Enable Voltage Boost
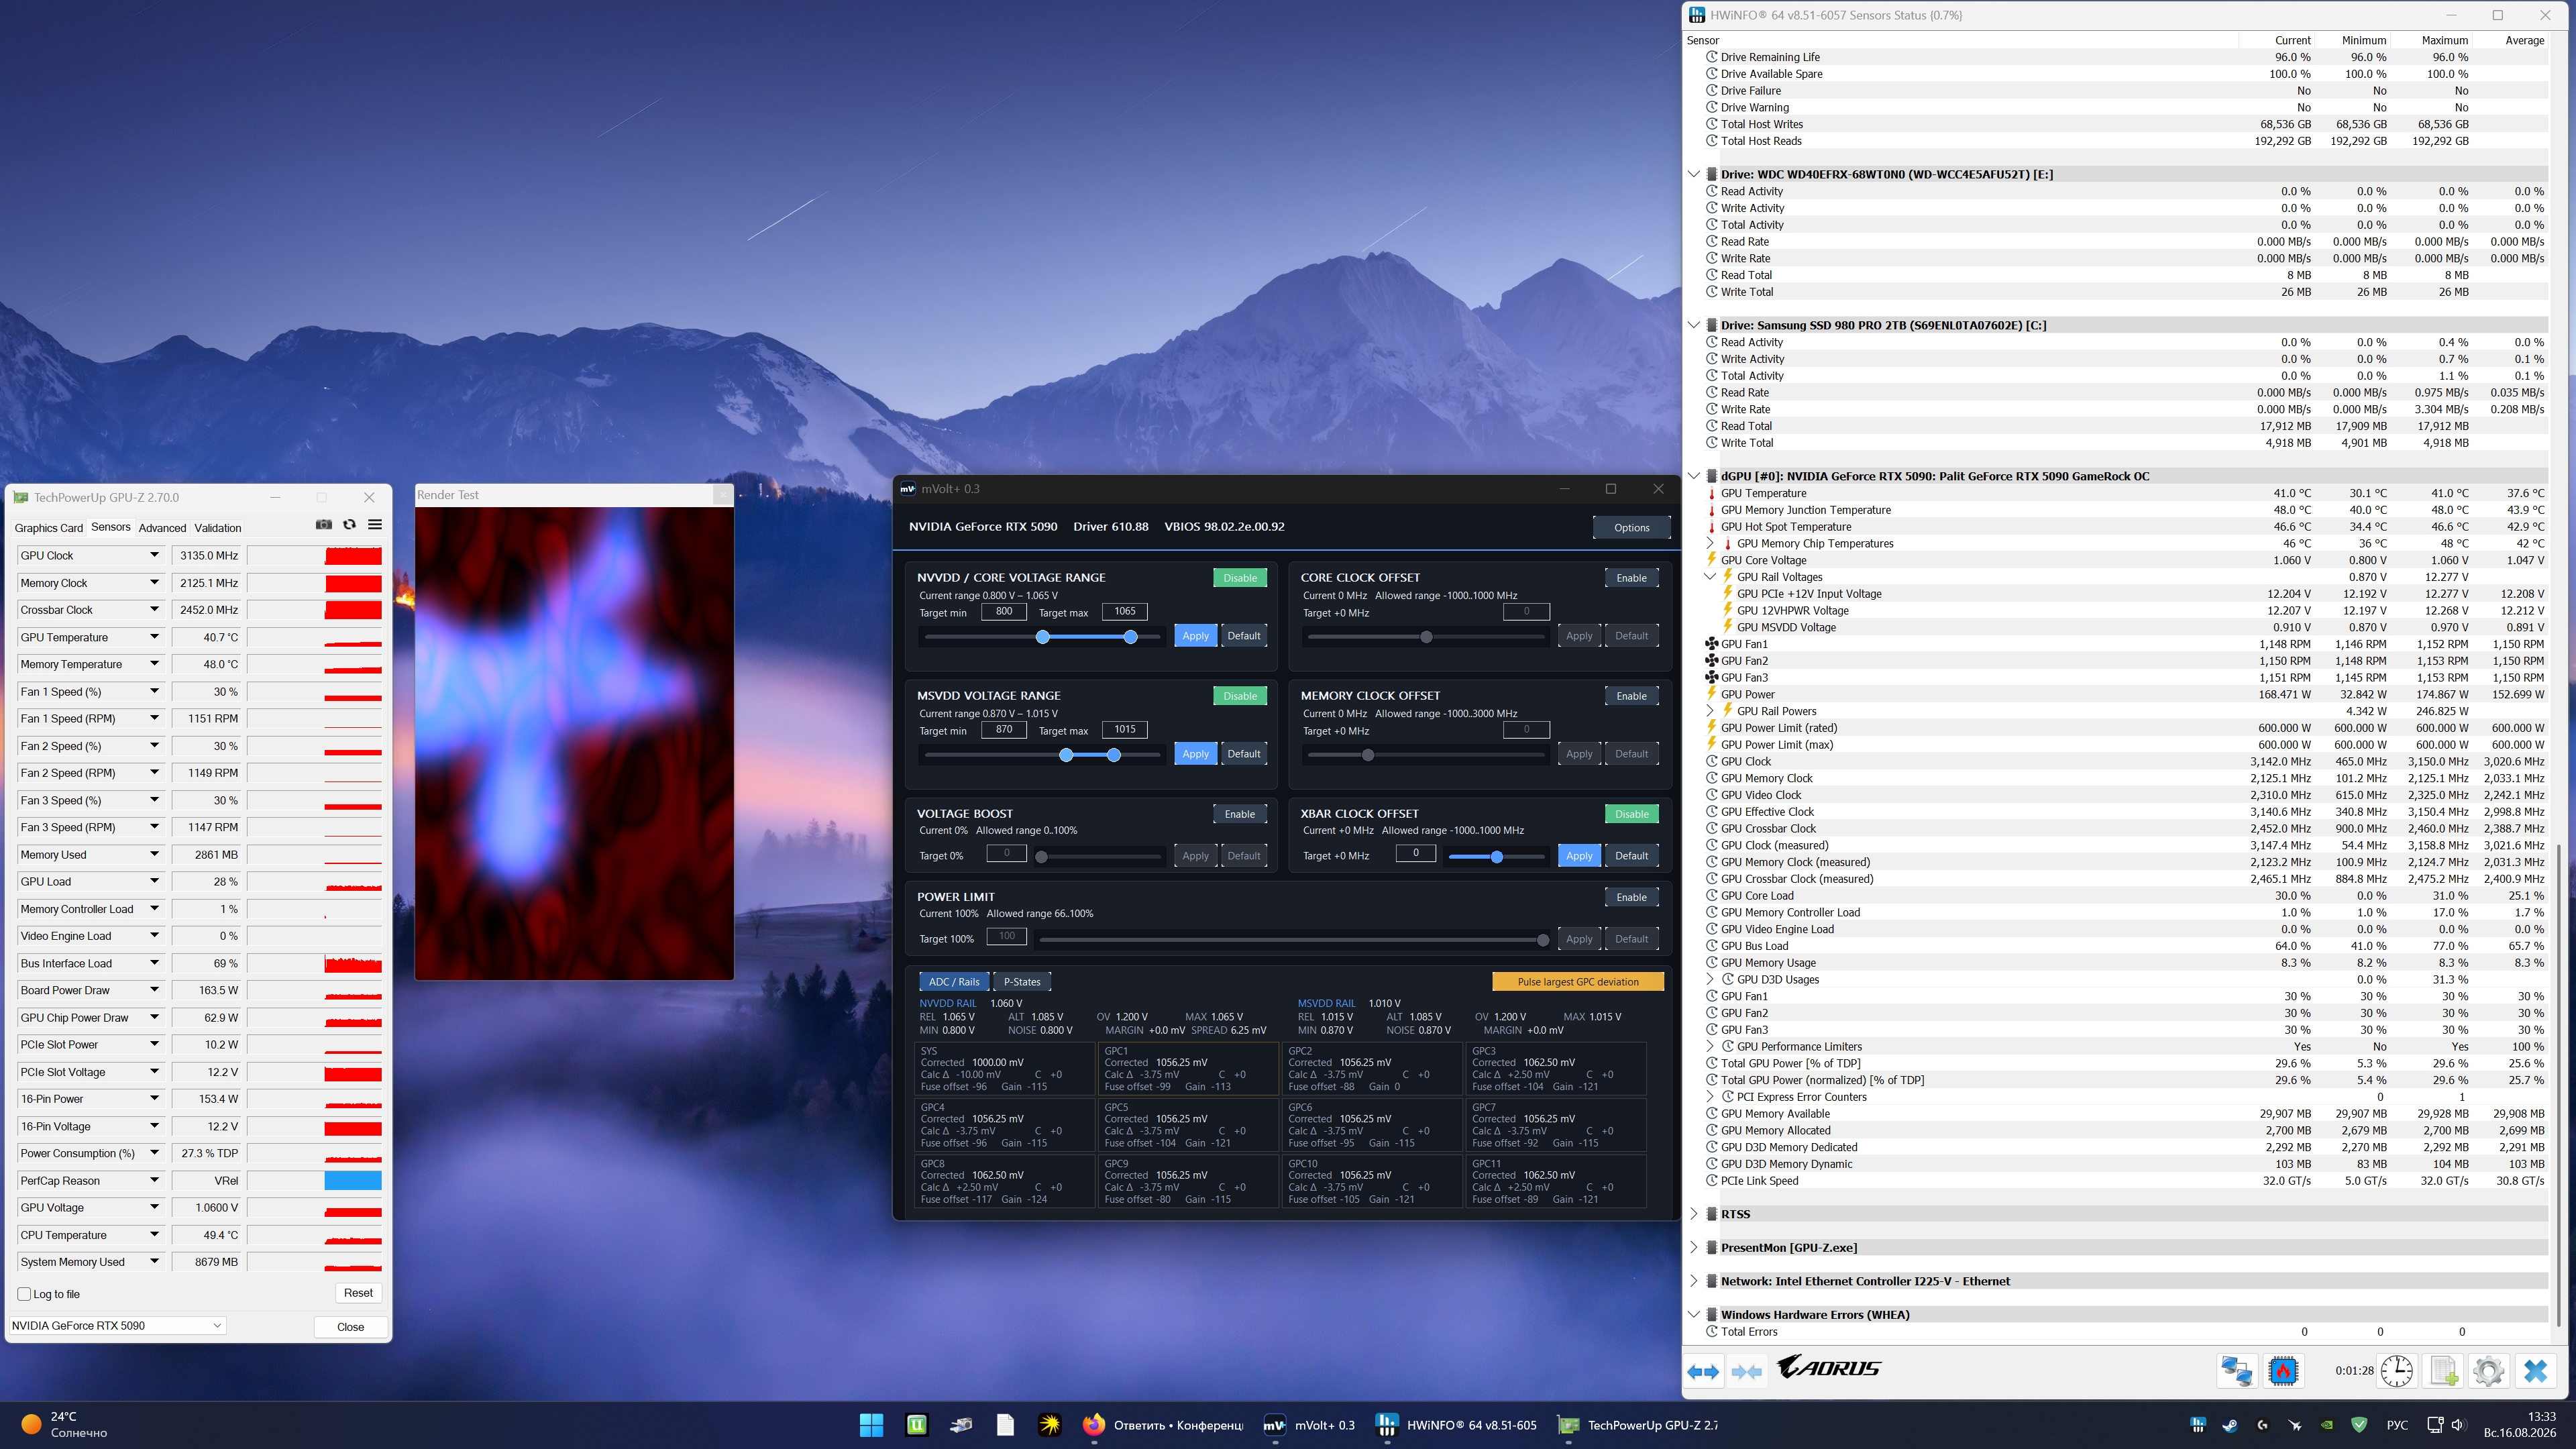The image size is (2576, 1449). [x=1240, y=814]
